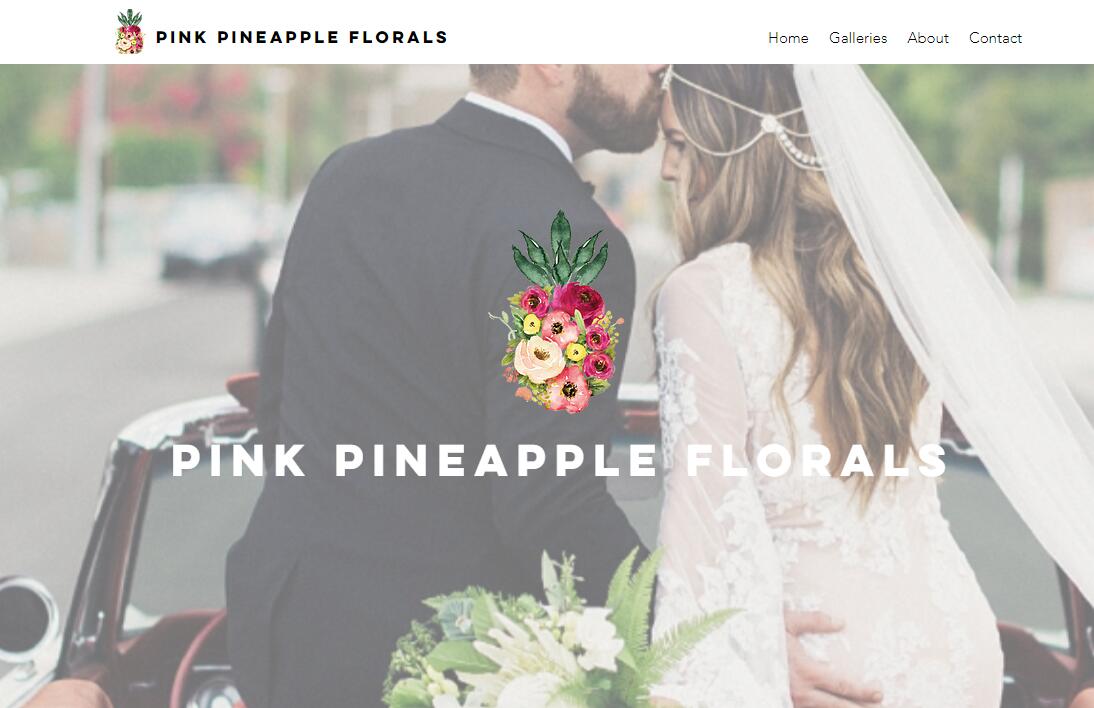
Task: Click the word PINK in the hero heading
Action: pyautogui.click(x=239, y=460)
